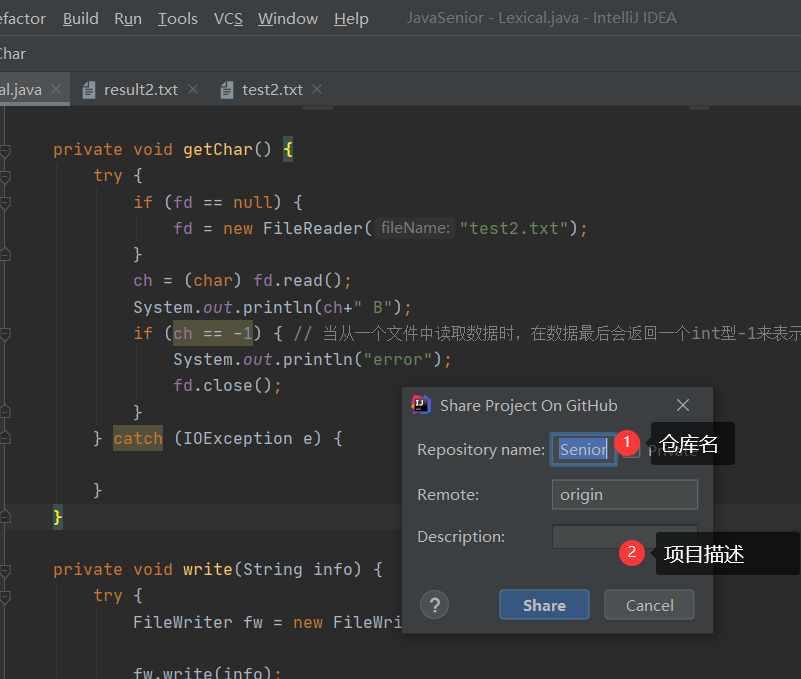801x679 pixels.
Task: Click the IOException type name
Action: pyautogui.click(x=237, y=438)
